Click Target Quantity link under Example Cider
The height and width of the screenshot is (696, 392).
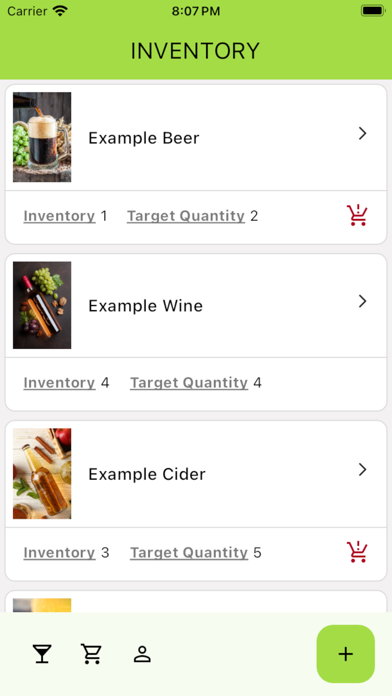pyautogui.click(x=189, y=553)
